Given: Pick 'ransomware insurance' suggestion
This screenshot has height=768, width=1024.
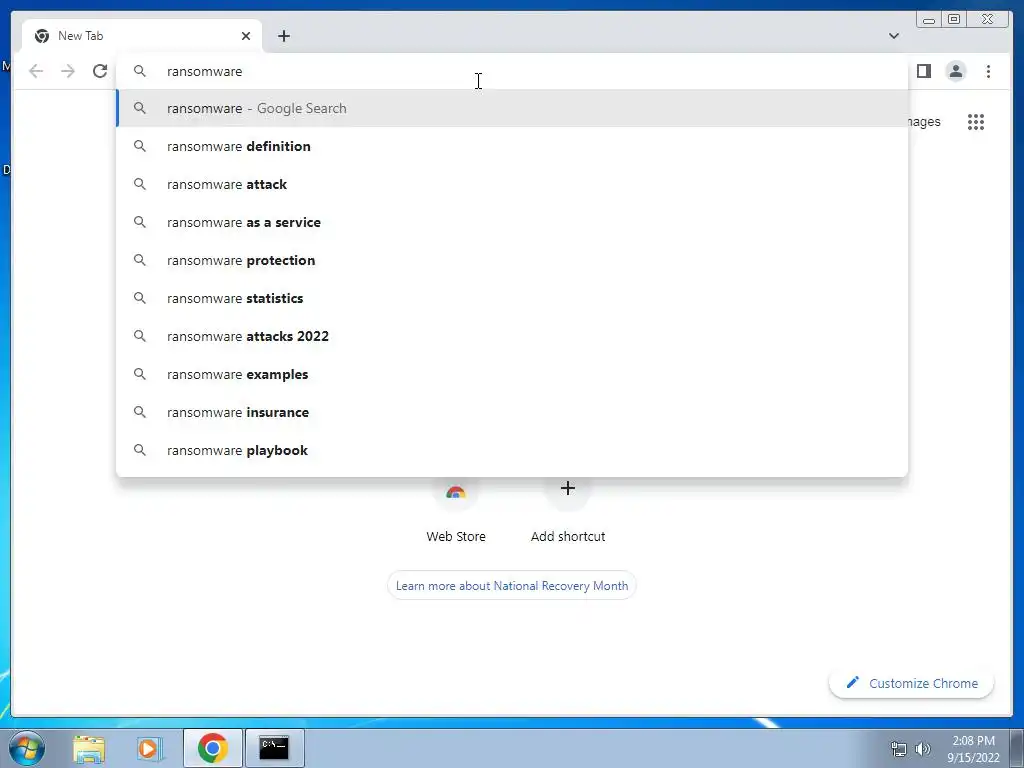Looking at the screenshot, I should coord(512,412).
